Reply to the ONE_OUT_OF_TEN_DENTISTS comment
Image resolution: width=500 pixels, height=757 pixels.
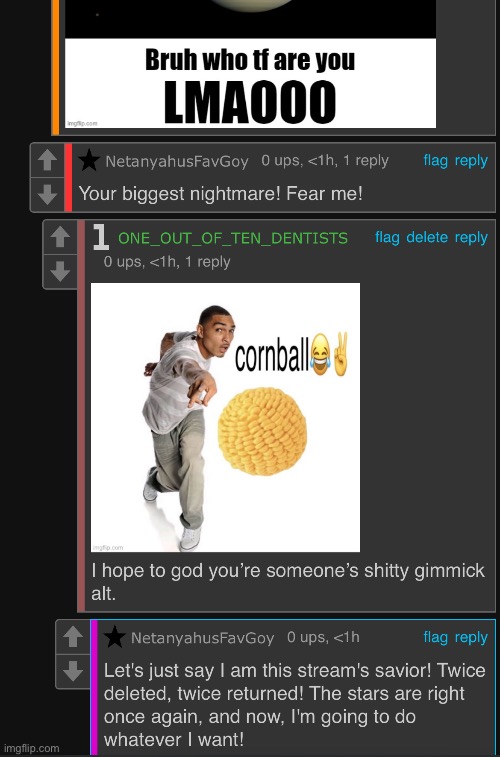(x=471, y=238)
